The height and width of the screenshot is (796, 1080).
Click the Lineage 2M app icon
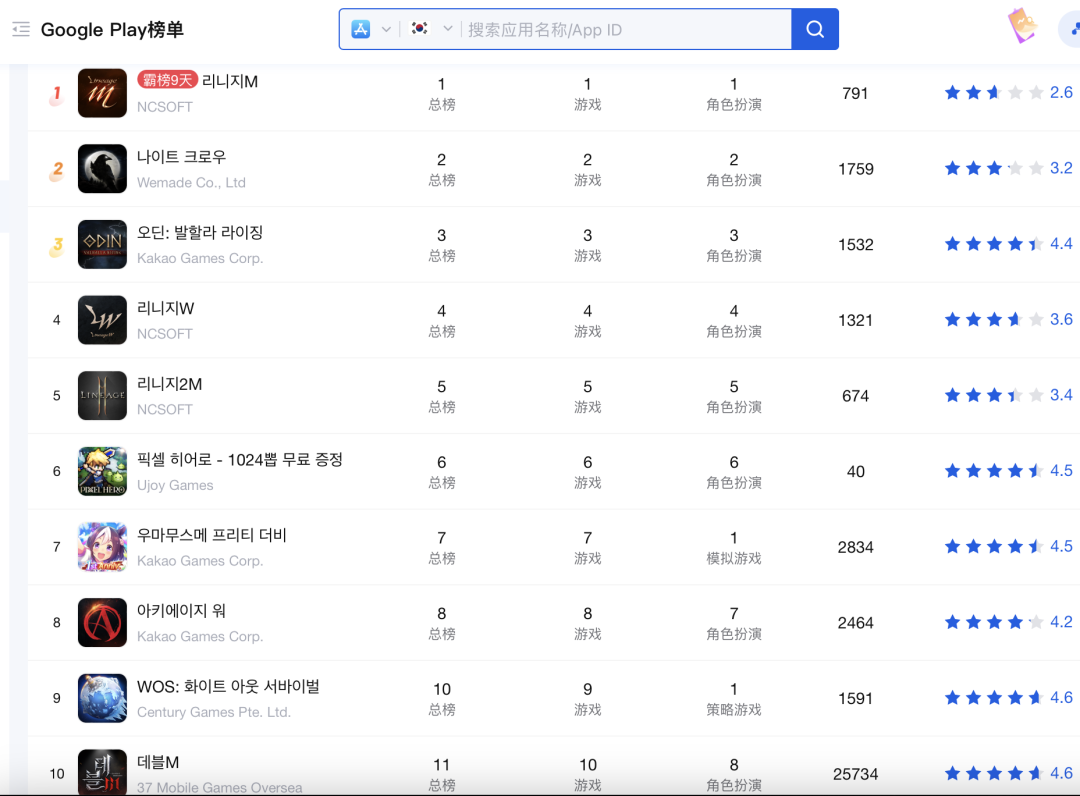click(102, 396)
